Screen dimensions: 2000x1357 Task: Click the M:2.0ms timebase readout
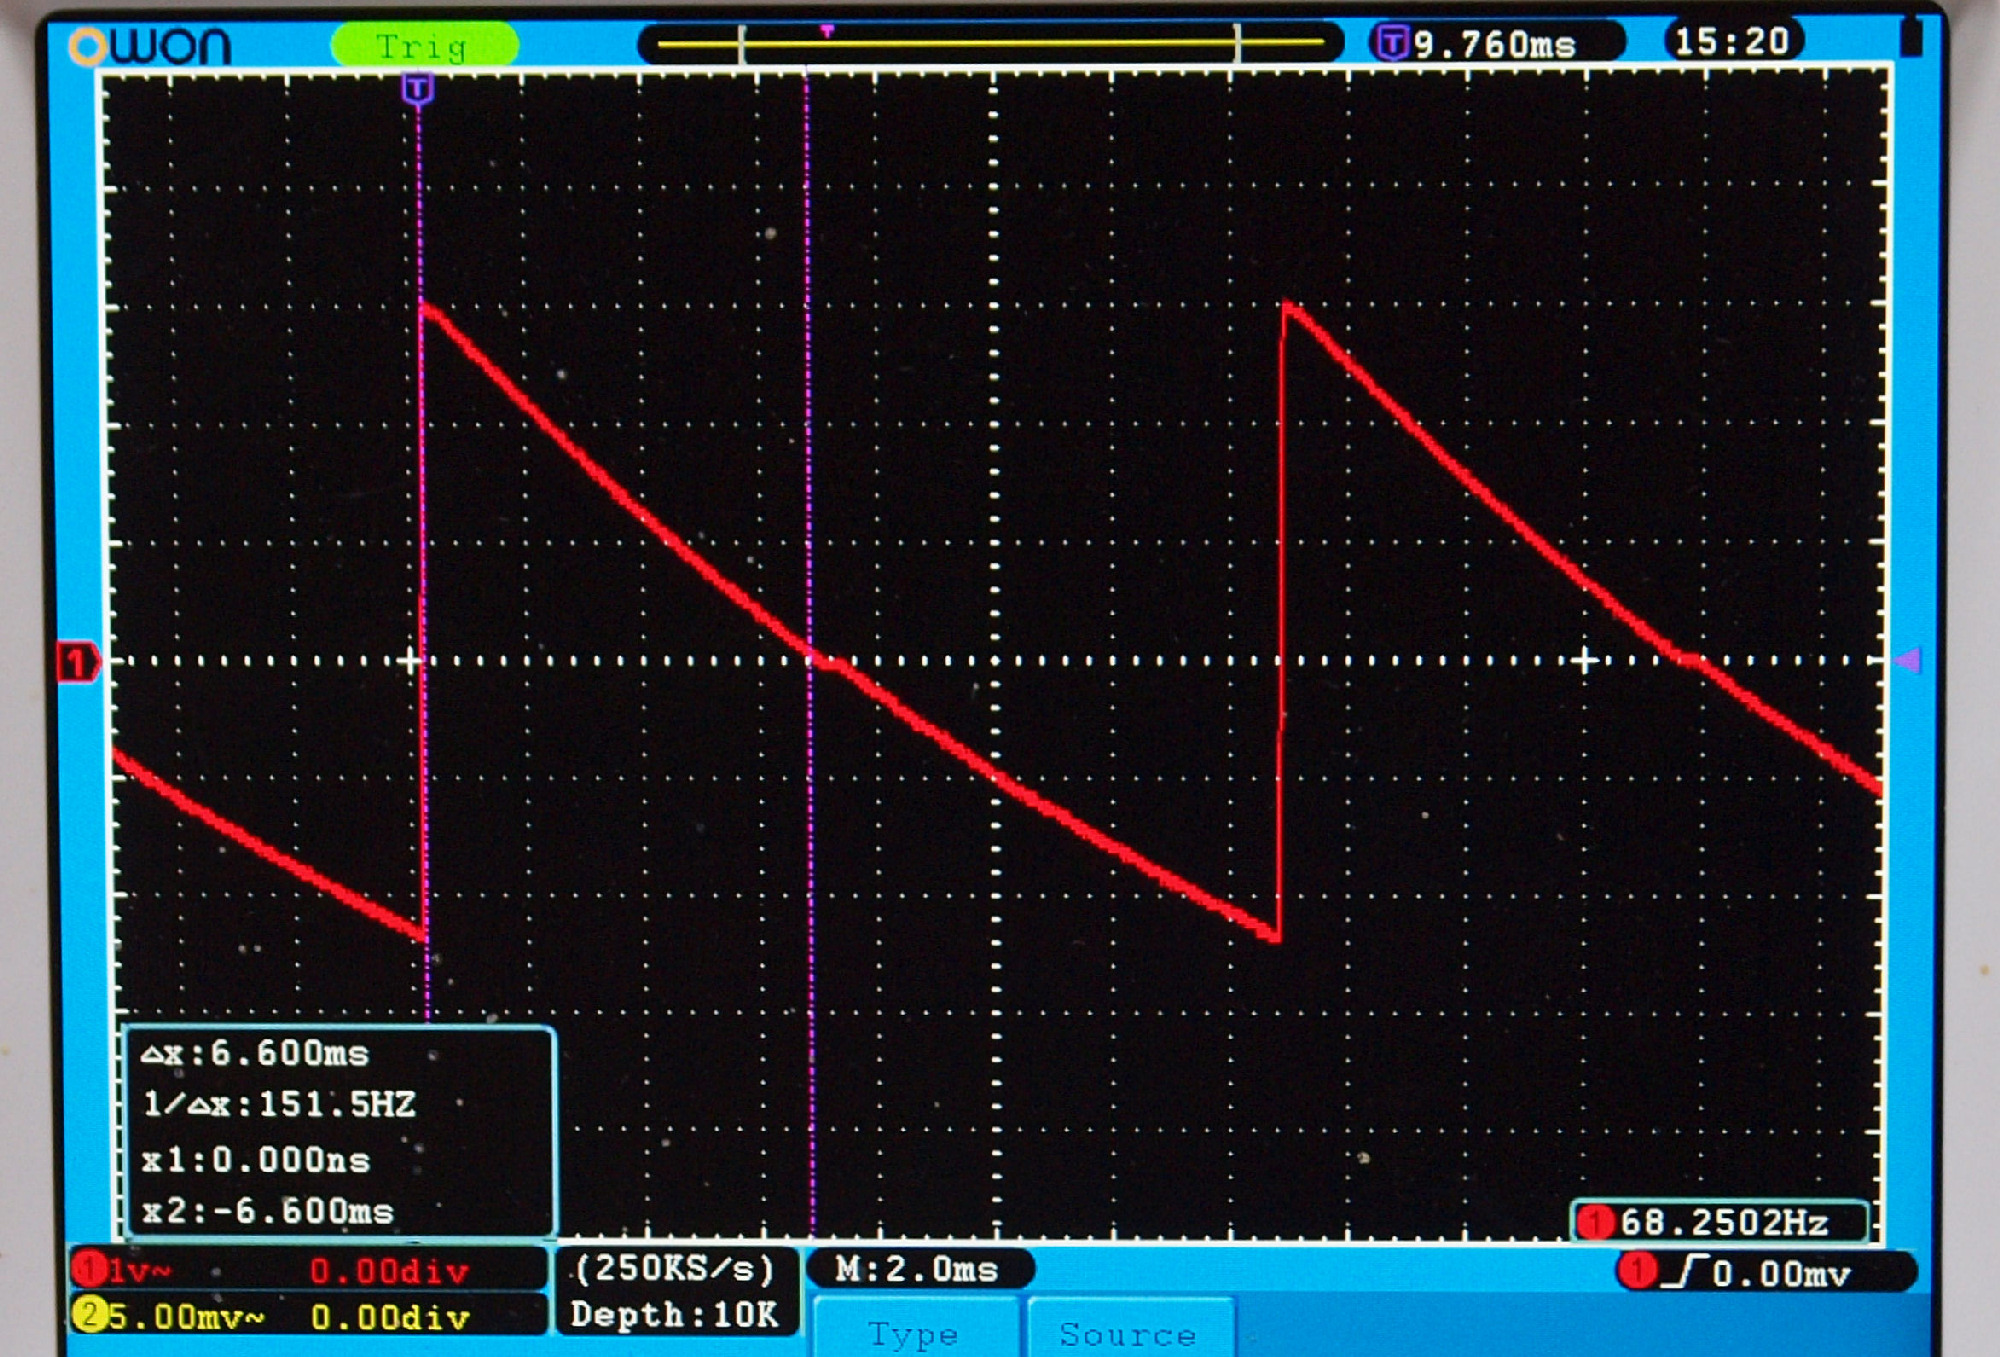pyautogui.click(x=917, y=1269)
